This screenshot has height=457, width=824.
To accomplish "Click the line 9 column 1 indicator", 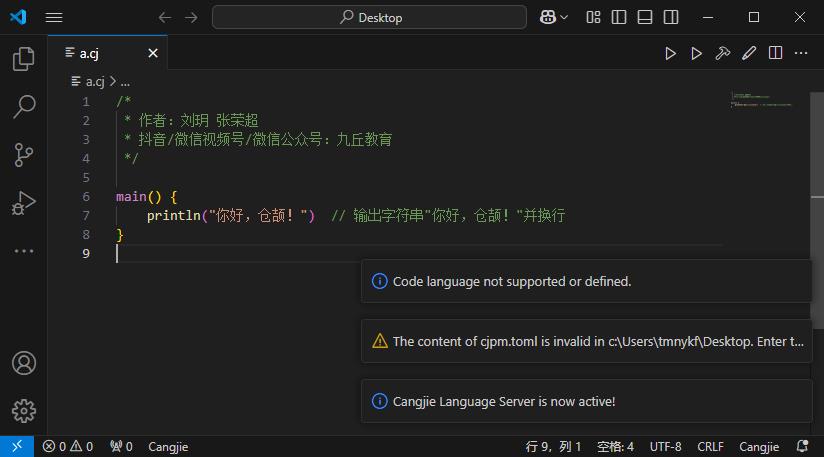I will coord(553,446).
